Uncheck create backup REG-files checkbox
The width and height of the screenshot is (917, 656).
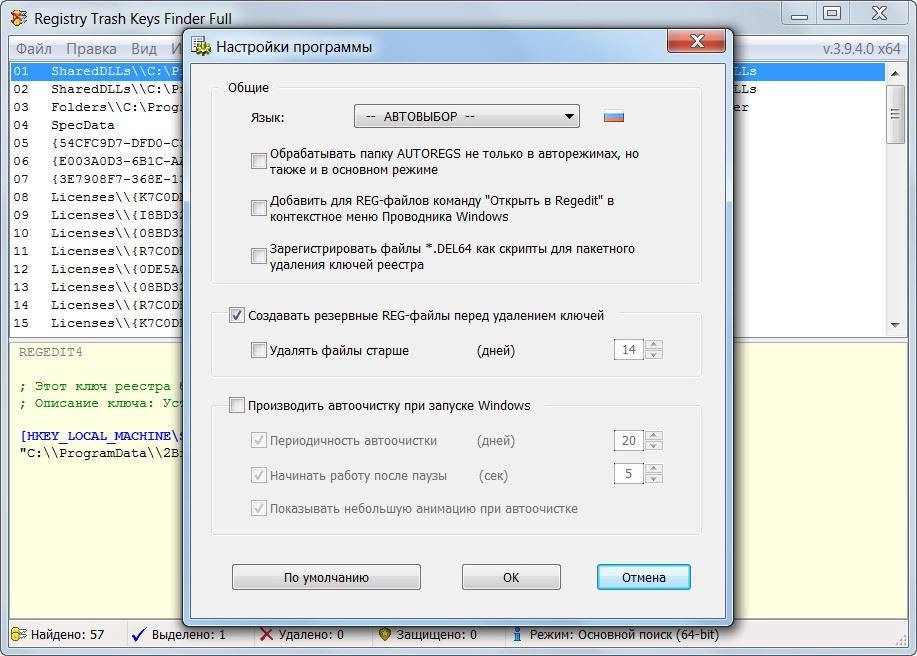[x=236, y=316]
